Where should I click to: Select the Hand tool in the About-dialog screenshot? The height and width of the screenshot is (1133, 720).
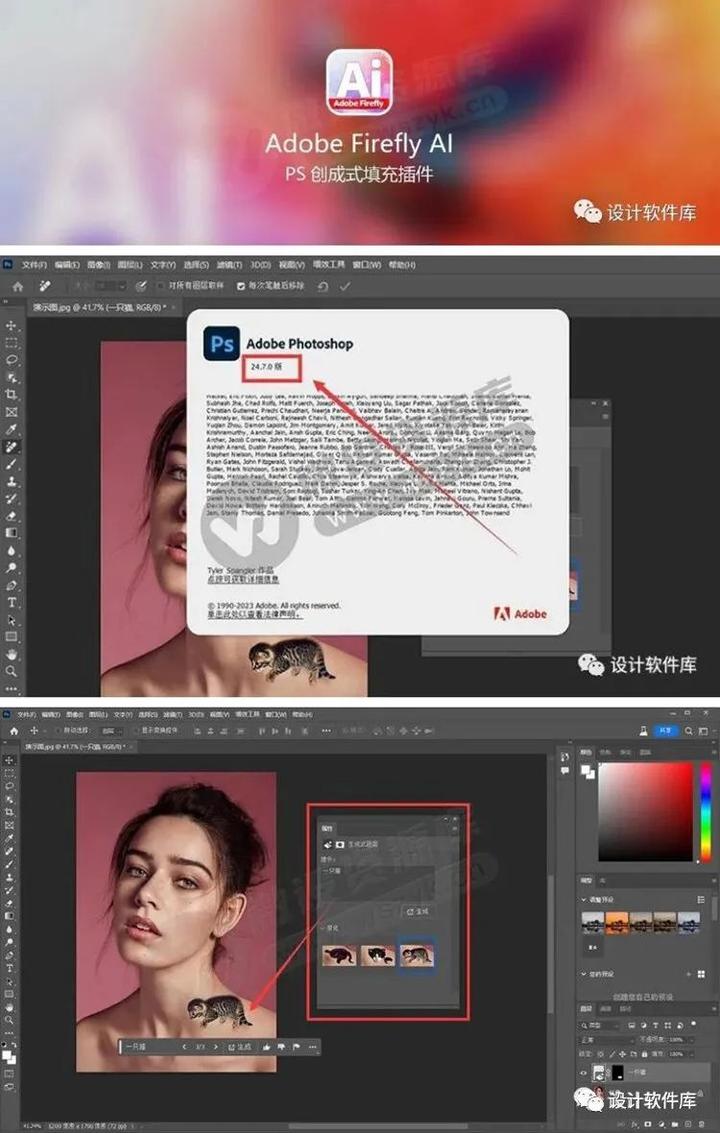coord(12,655)
